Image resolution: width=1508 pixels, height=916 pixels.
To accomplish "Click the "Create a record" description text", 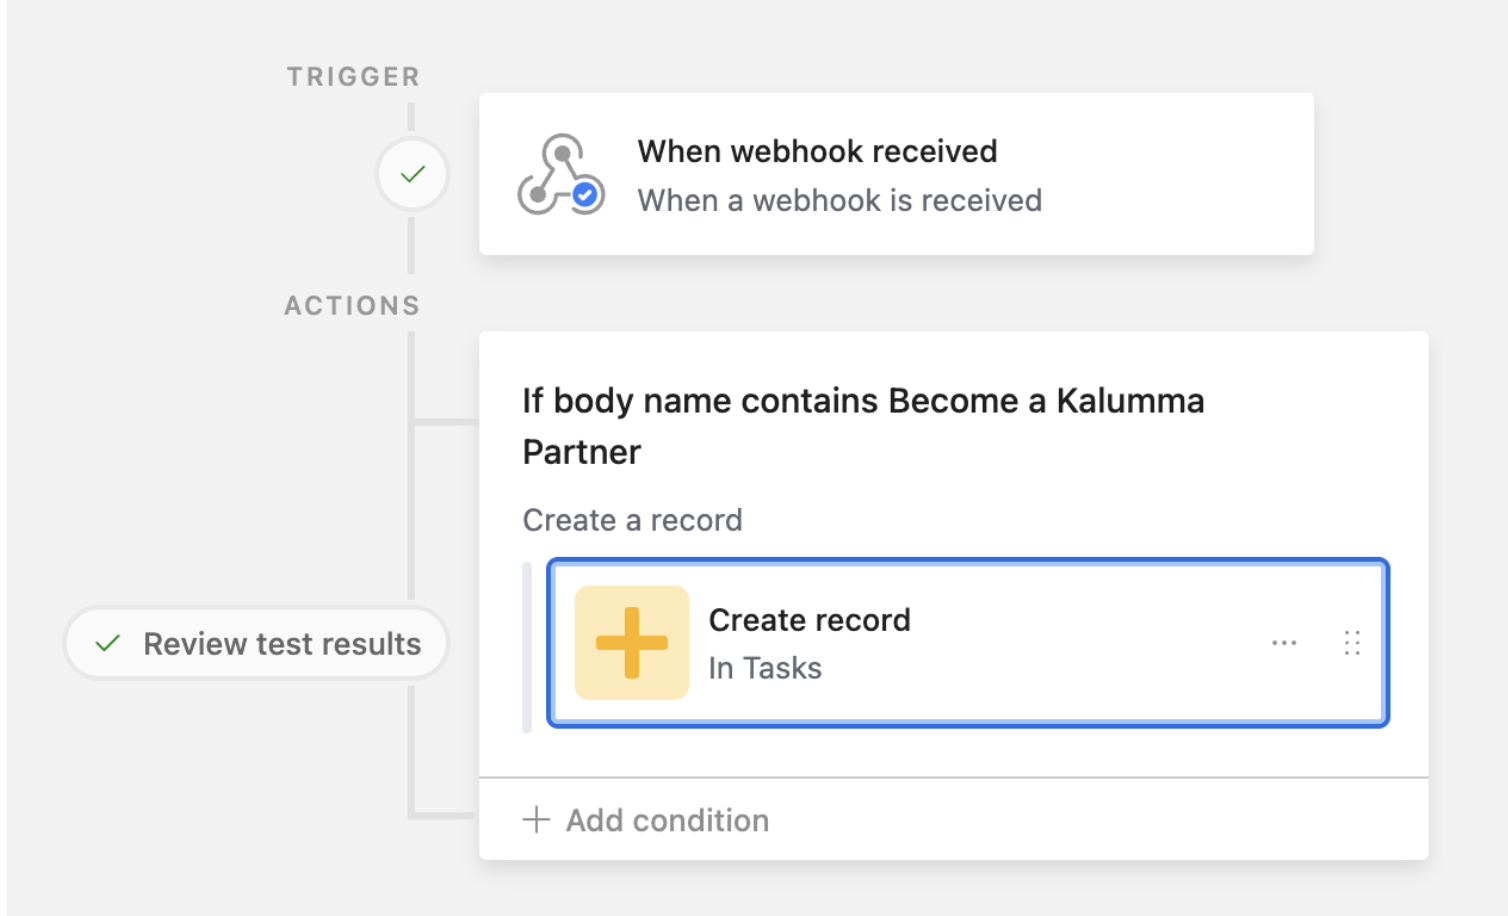I will (x=632, y=520).
